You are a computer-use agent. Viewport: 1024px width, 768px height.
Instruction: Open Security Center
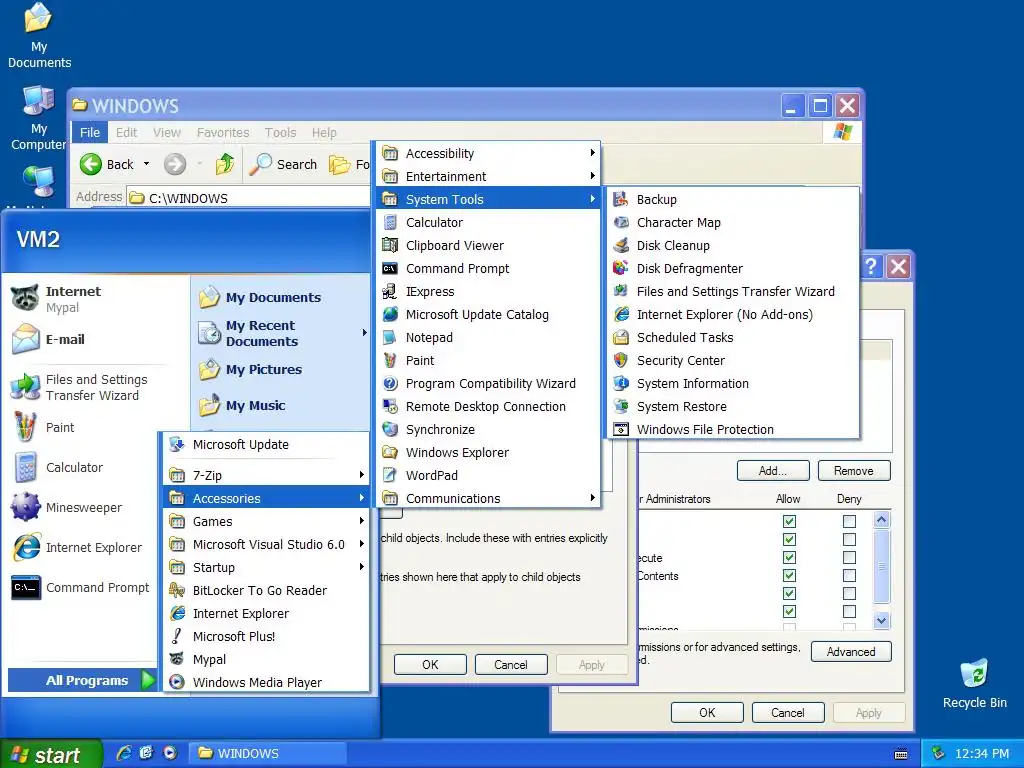pos(733,360)
